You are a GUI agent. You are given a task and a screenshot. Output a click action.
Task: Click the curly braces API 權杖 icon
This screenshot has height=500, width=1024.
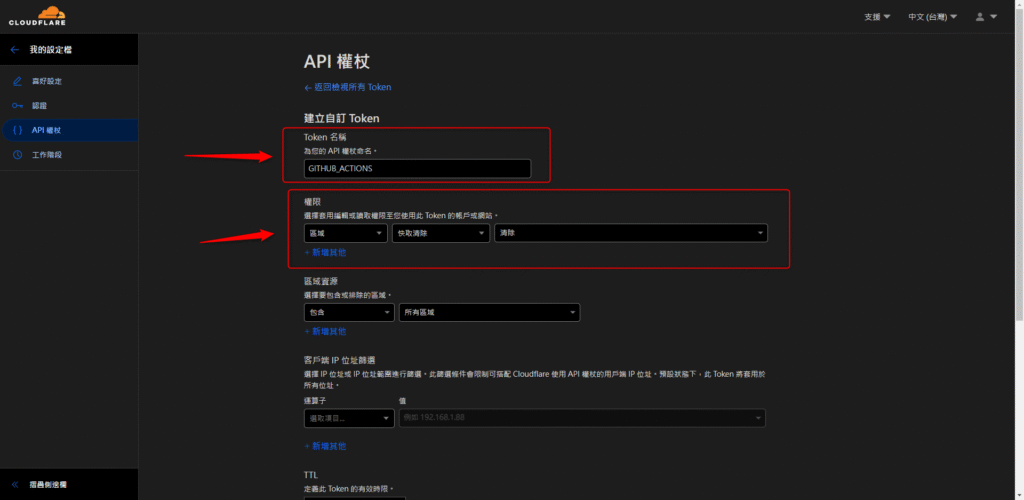17,130
